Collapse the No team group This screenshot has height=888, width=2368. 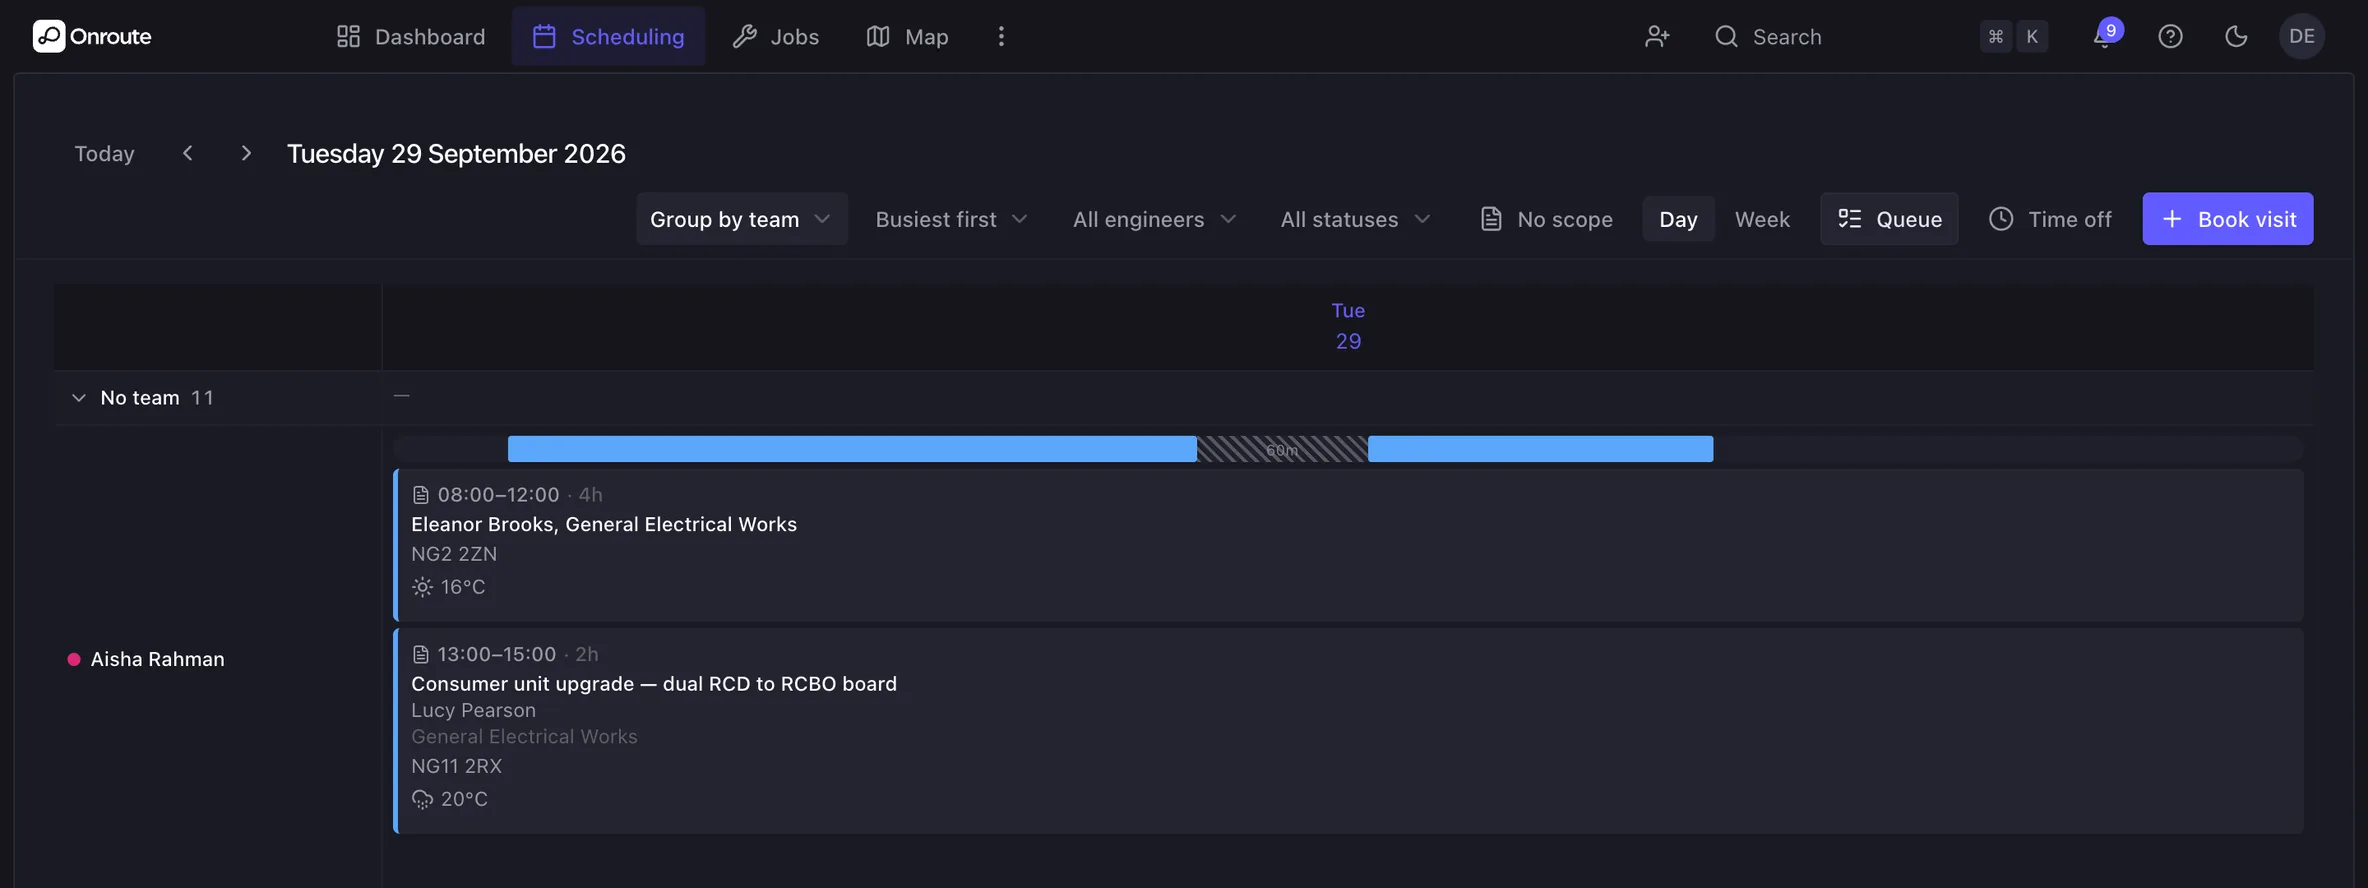click(78, 398)
